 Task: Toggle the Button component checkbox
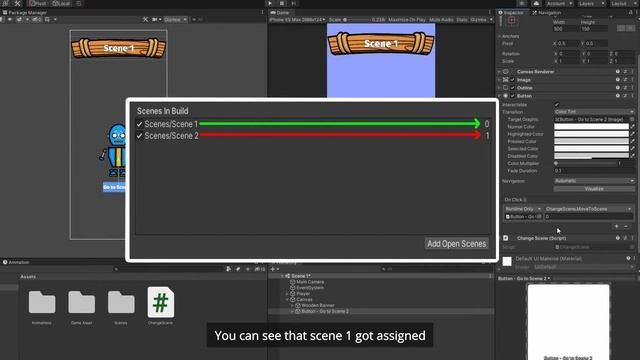coord(513,96)
